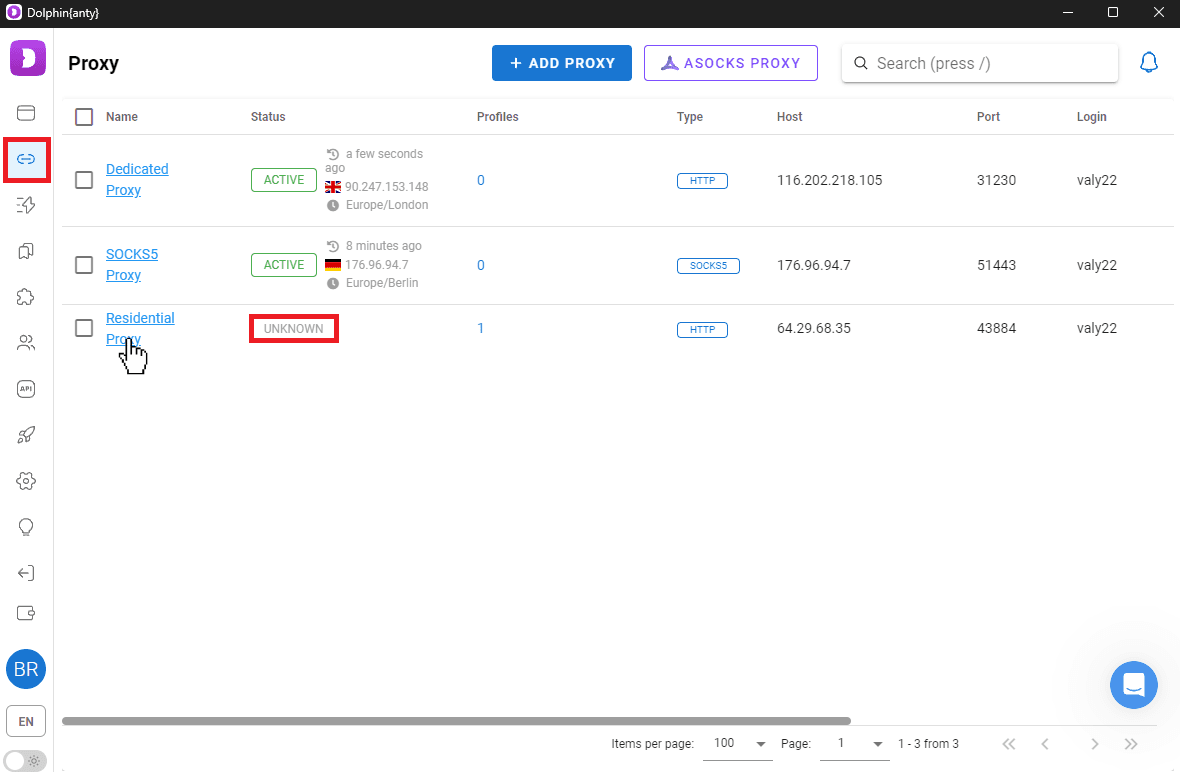The width and height of the screenshot is (1180, 772).
Task: Open the Extensions puzzle-piece sidebar icon
Action: pyautogui.click(x=26, y=297)
